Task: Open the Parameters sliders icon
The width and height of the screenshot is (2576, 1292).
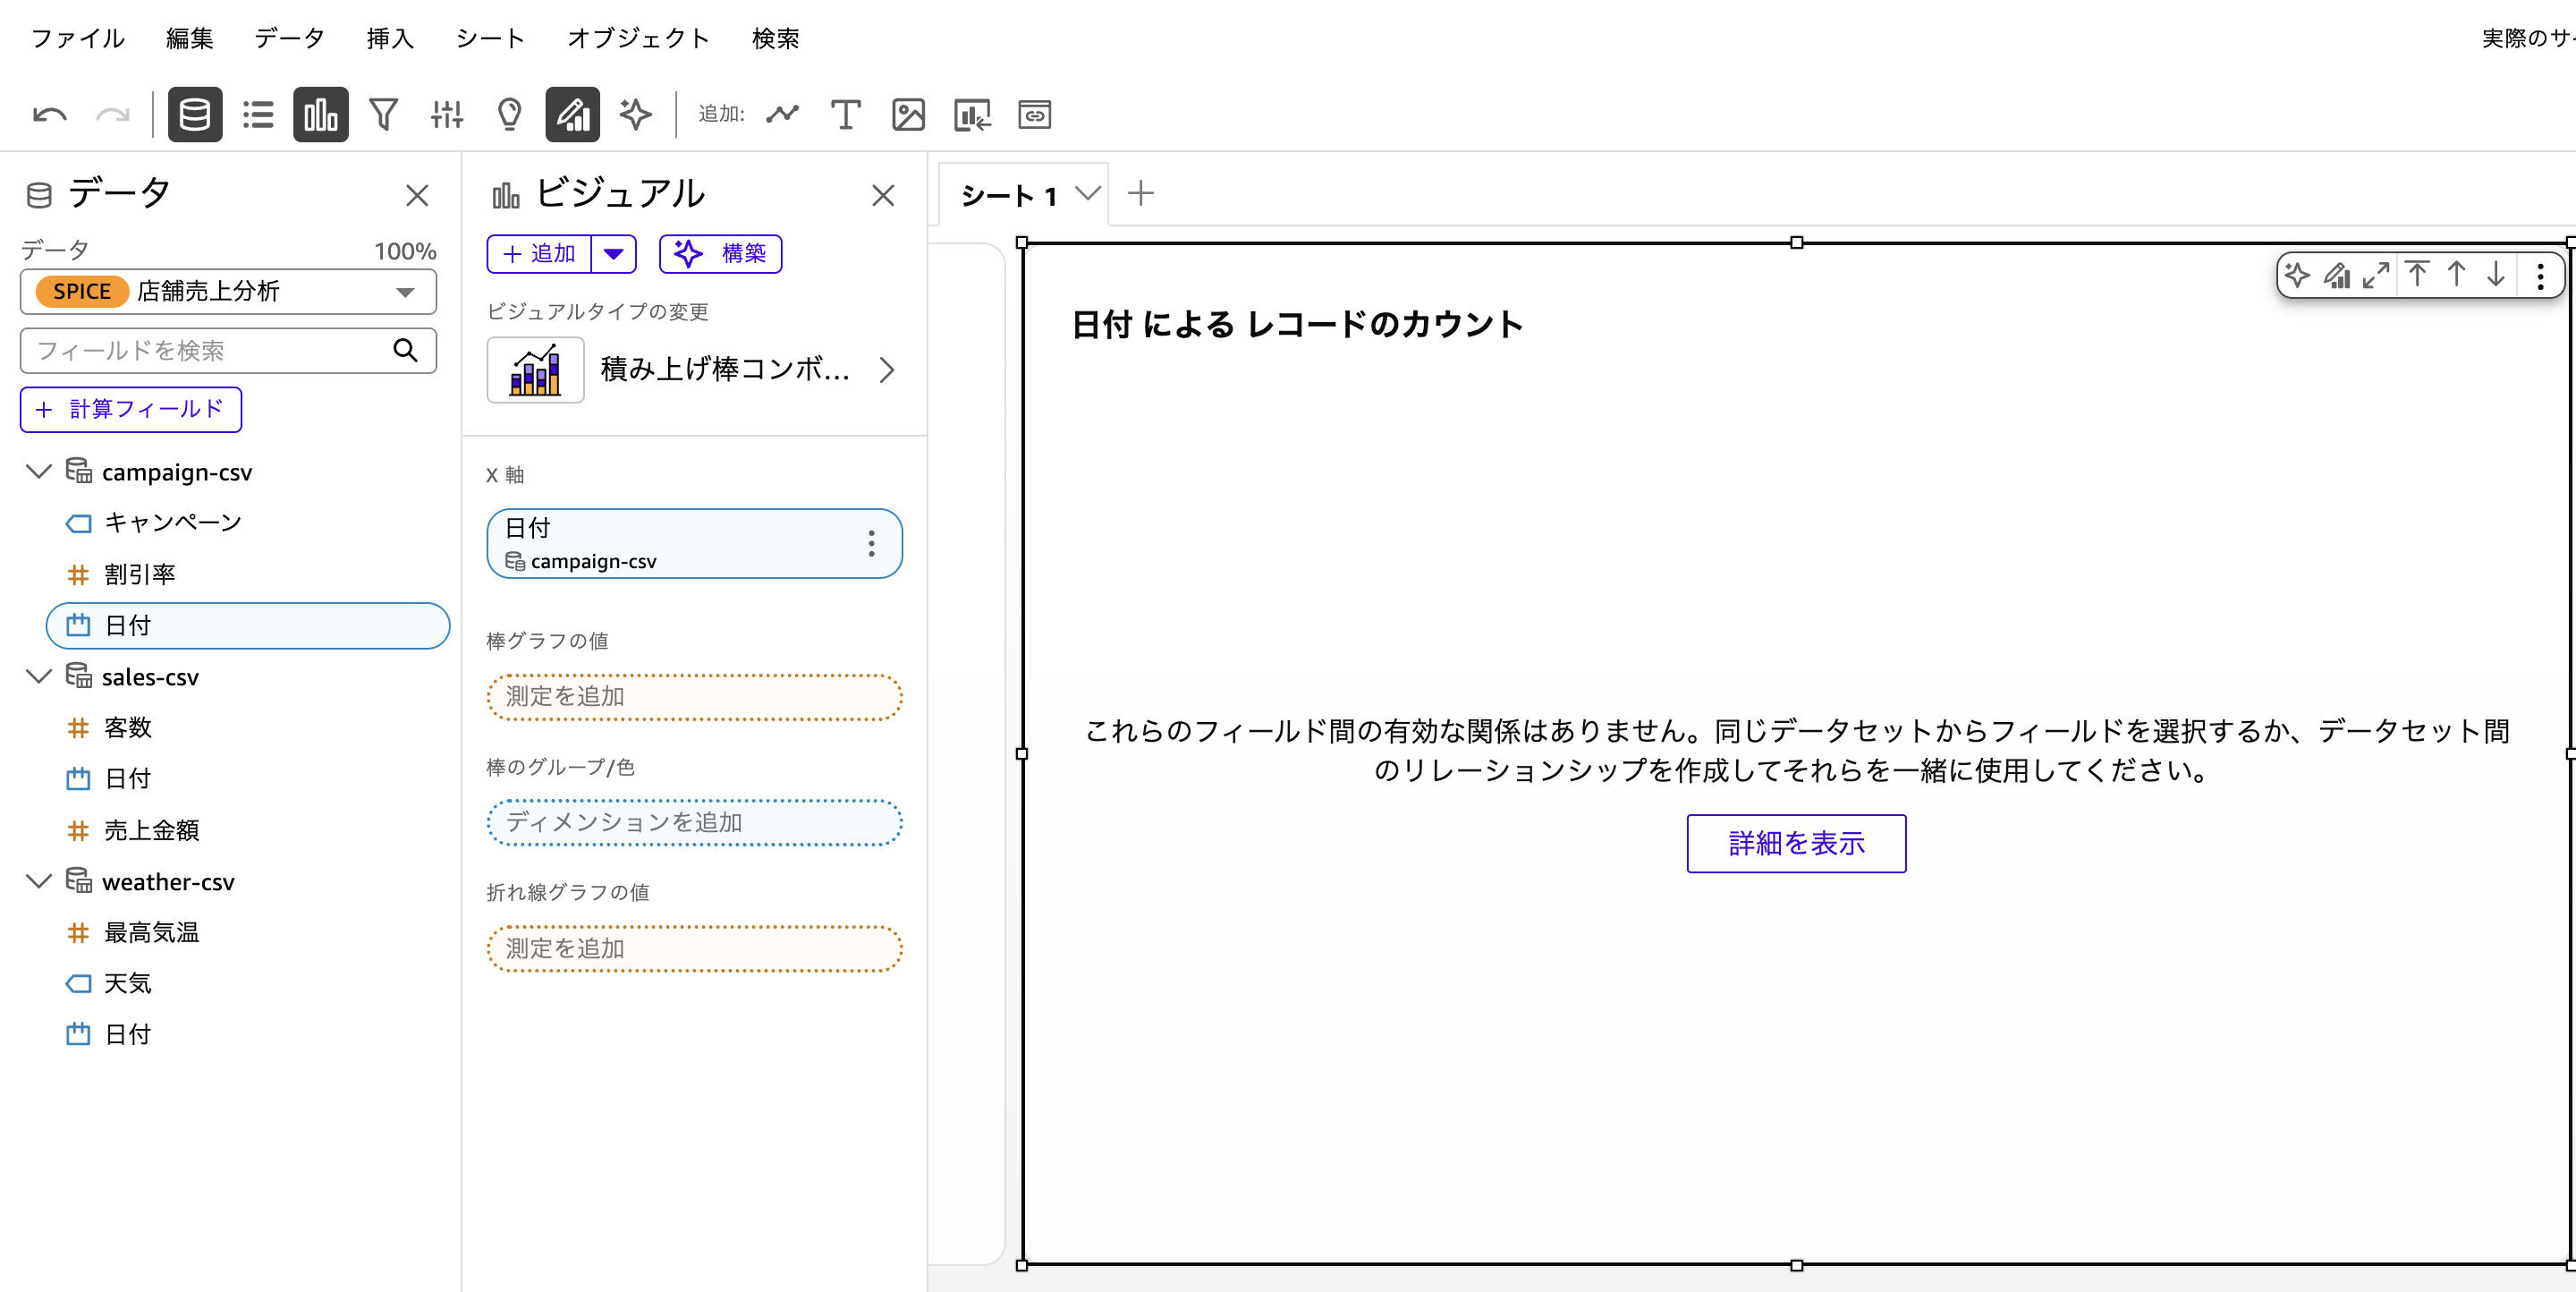Action: (x=447, y=115)
